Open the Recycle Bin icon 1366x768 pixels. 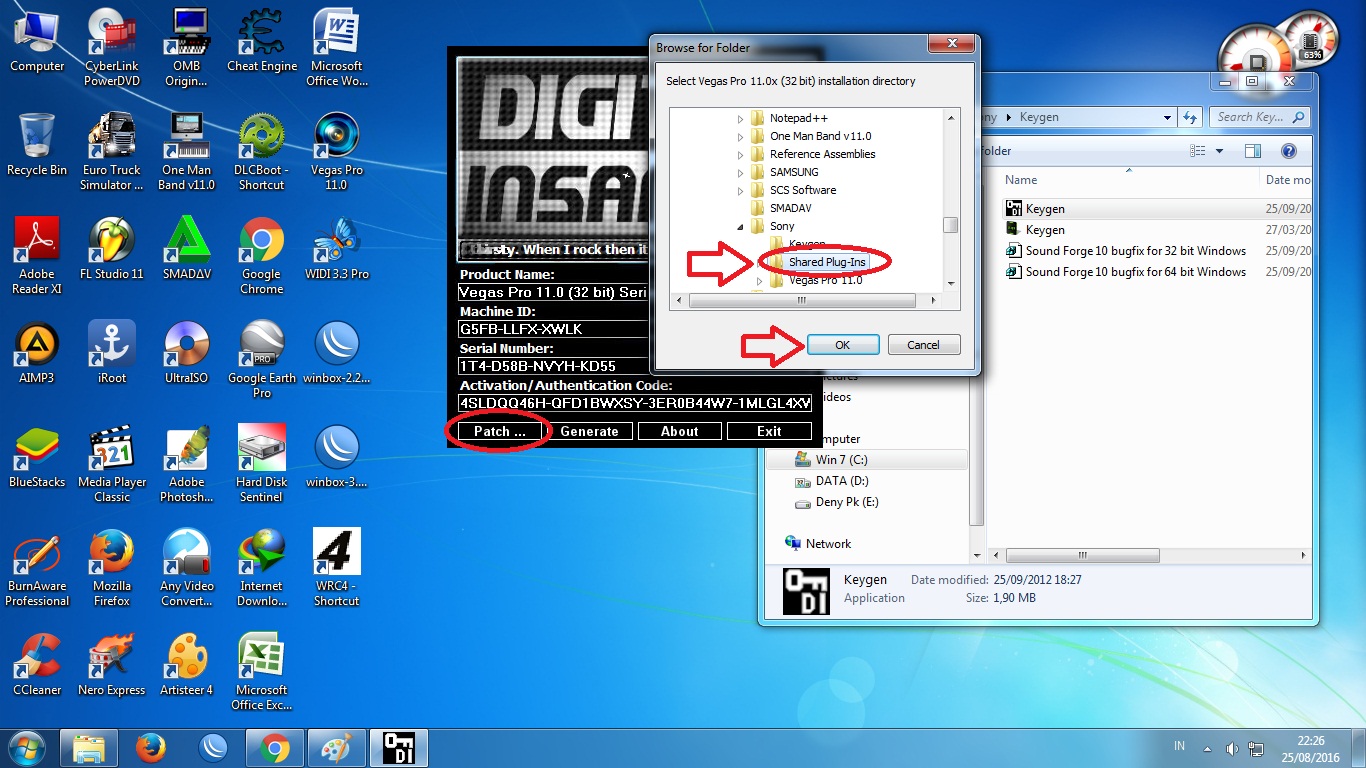click(x=37, y=144)
